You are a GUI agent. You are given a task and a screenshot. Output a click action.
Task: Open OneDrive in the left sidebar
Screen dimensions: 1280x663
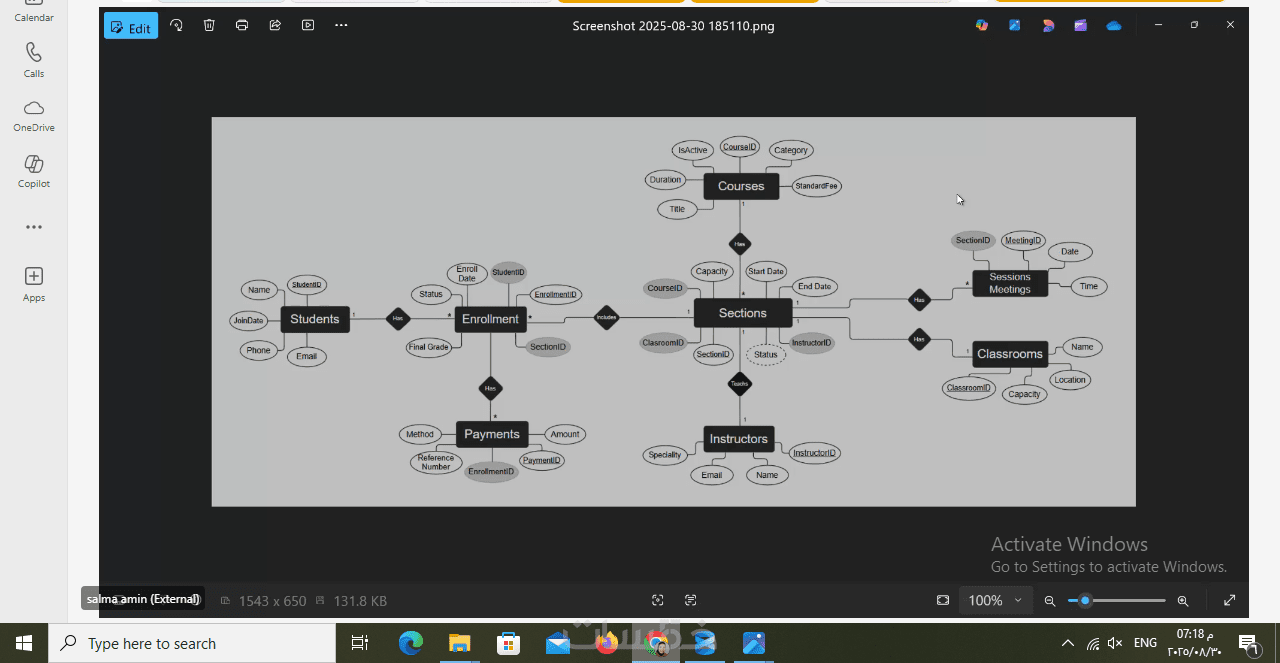(34, 116)
